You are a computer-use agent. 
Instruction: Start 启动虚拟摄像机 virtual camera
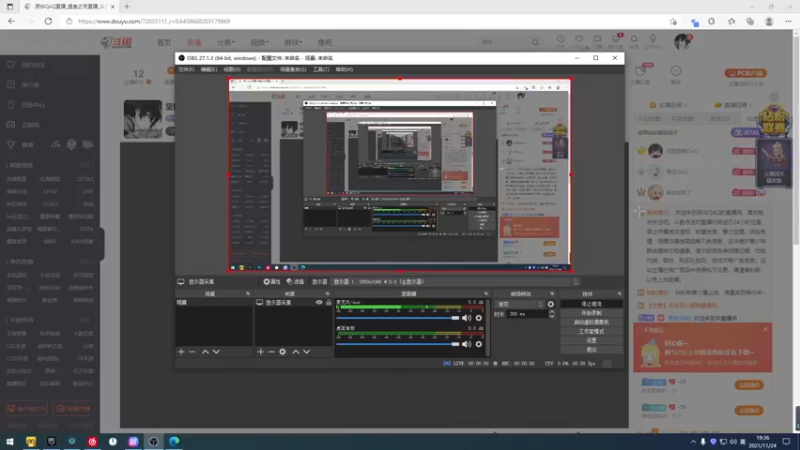[591, 322]
